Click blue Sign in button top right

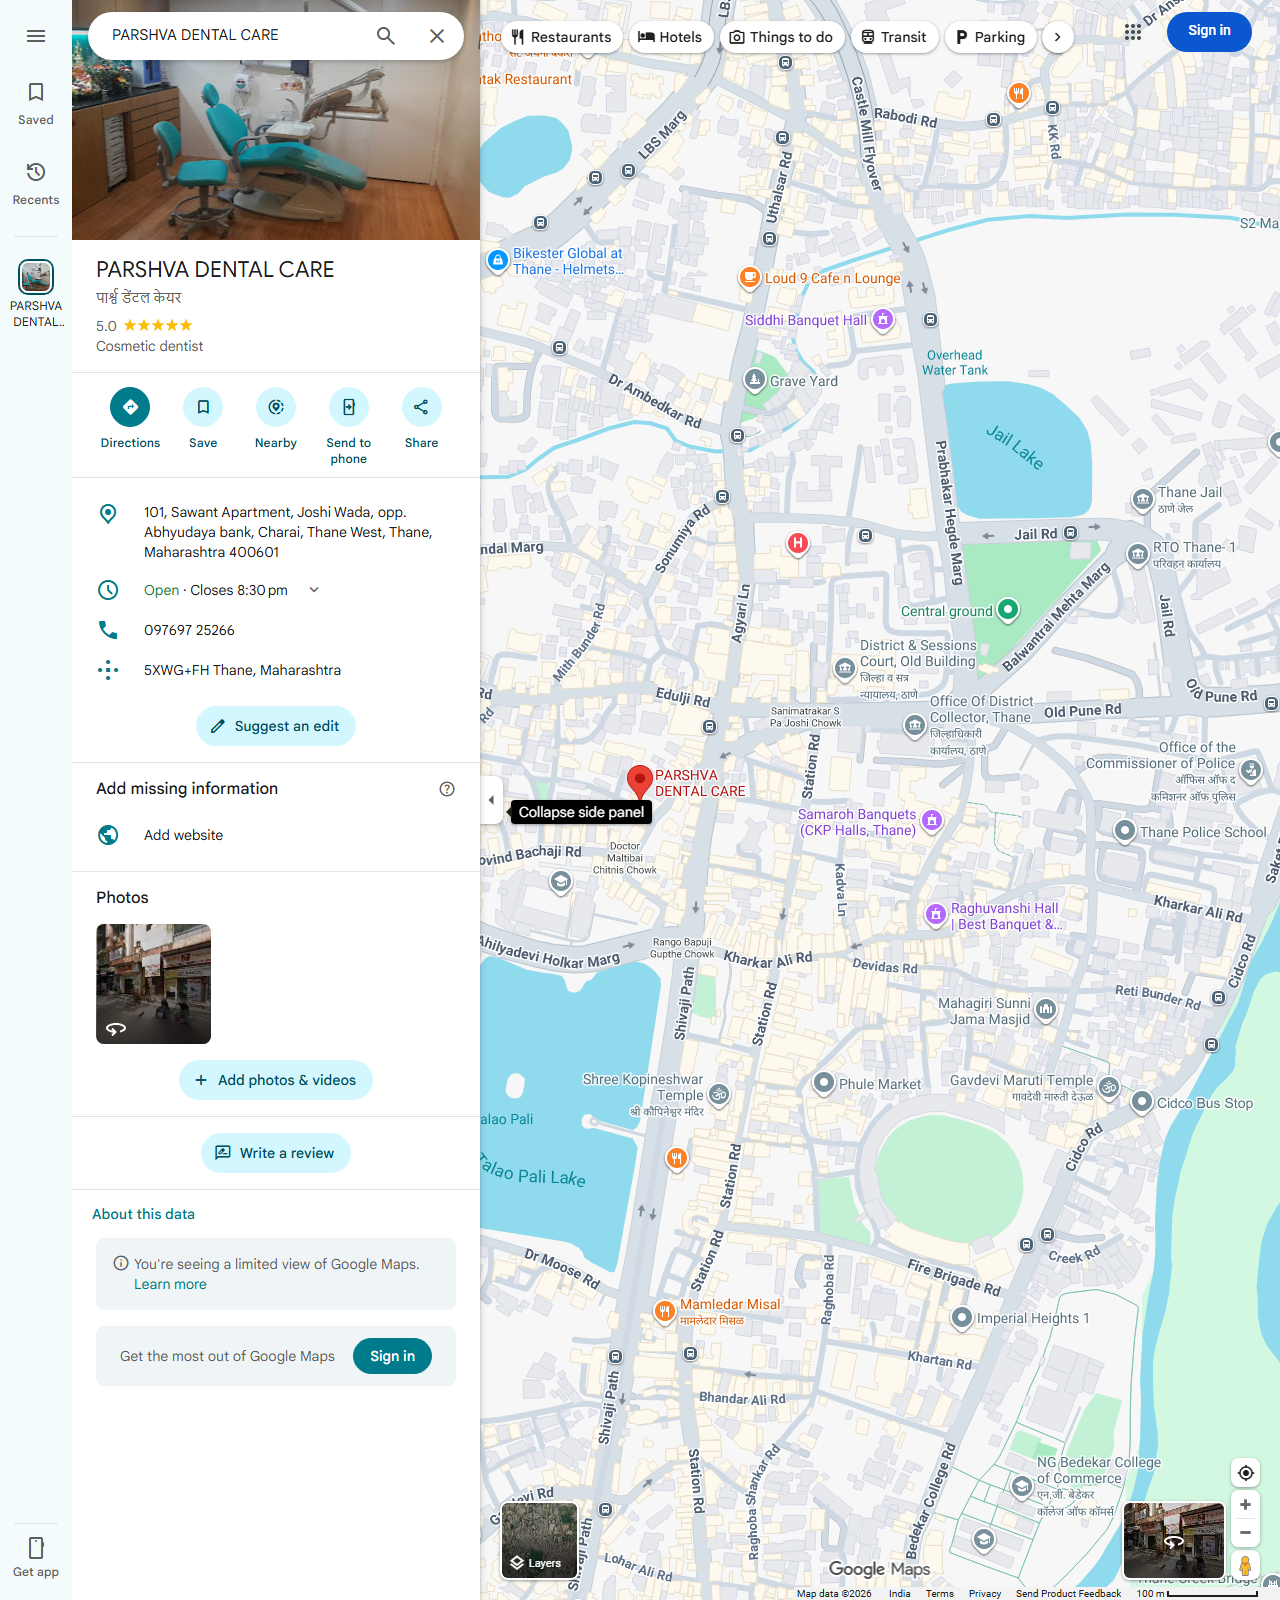1209,31
